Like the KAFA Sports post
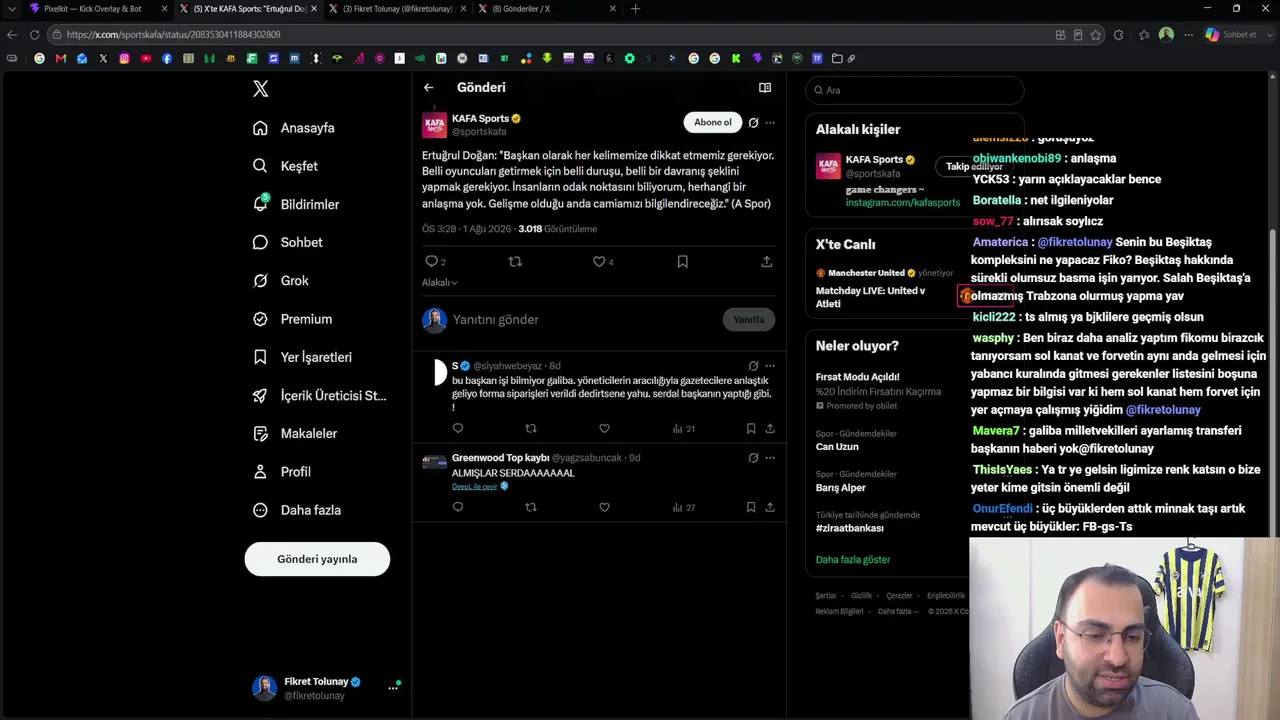The height and width of the screenshot is (720, 1280). [599, 262]
